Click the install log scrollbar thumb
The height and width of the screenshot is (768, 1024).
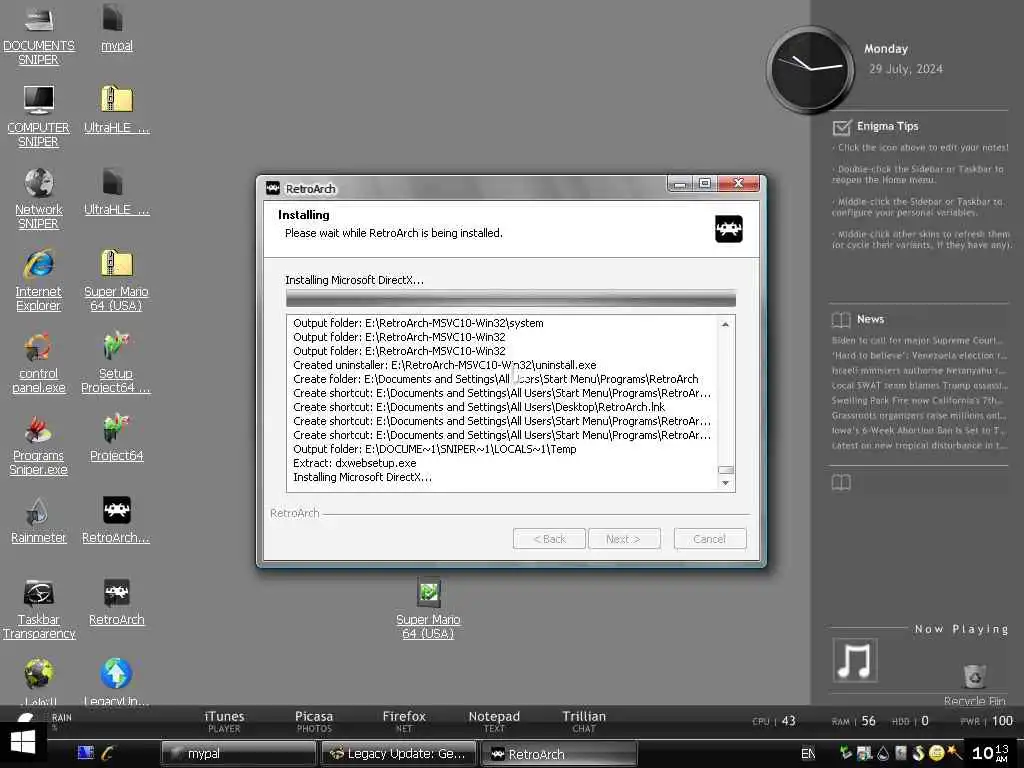pyautogui.click(x=726, y=470)
